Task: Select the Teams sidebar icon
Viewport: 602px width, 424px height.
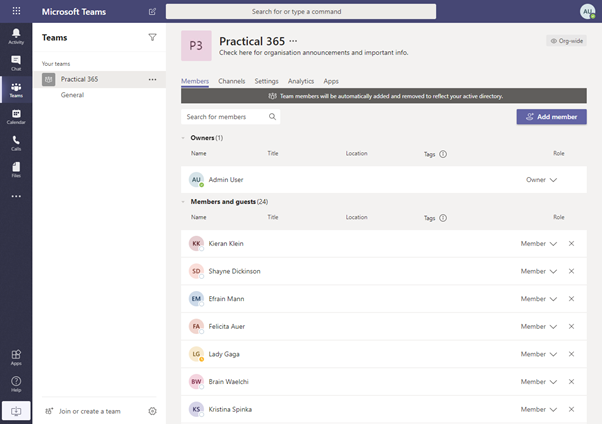Action: (16, 90)
